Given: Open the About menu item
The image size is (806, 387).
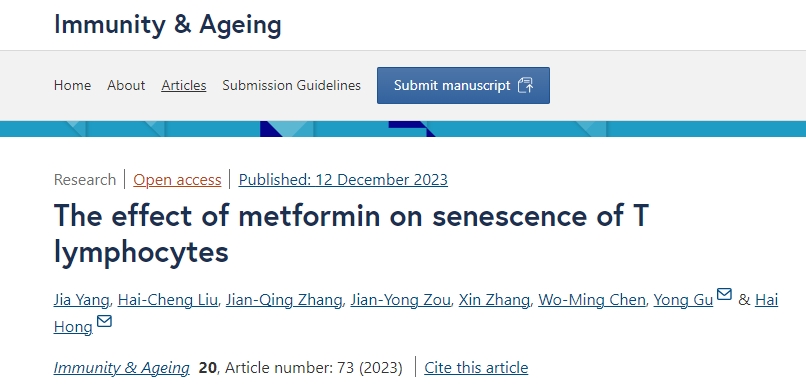Looking at the screenshot, I should (126, 85).
